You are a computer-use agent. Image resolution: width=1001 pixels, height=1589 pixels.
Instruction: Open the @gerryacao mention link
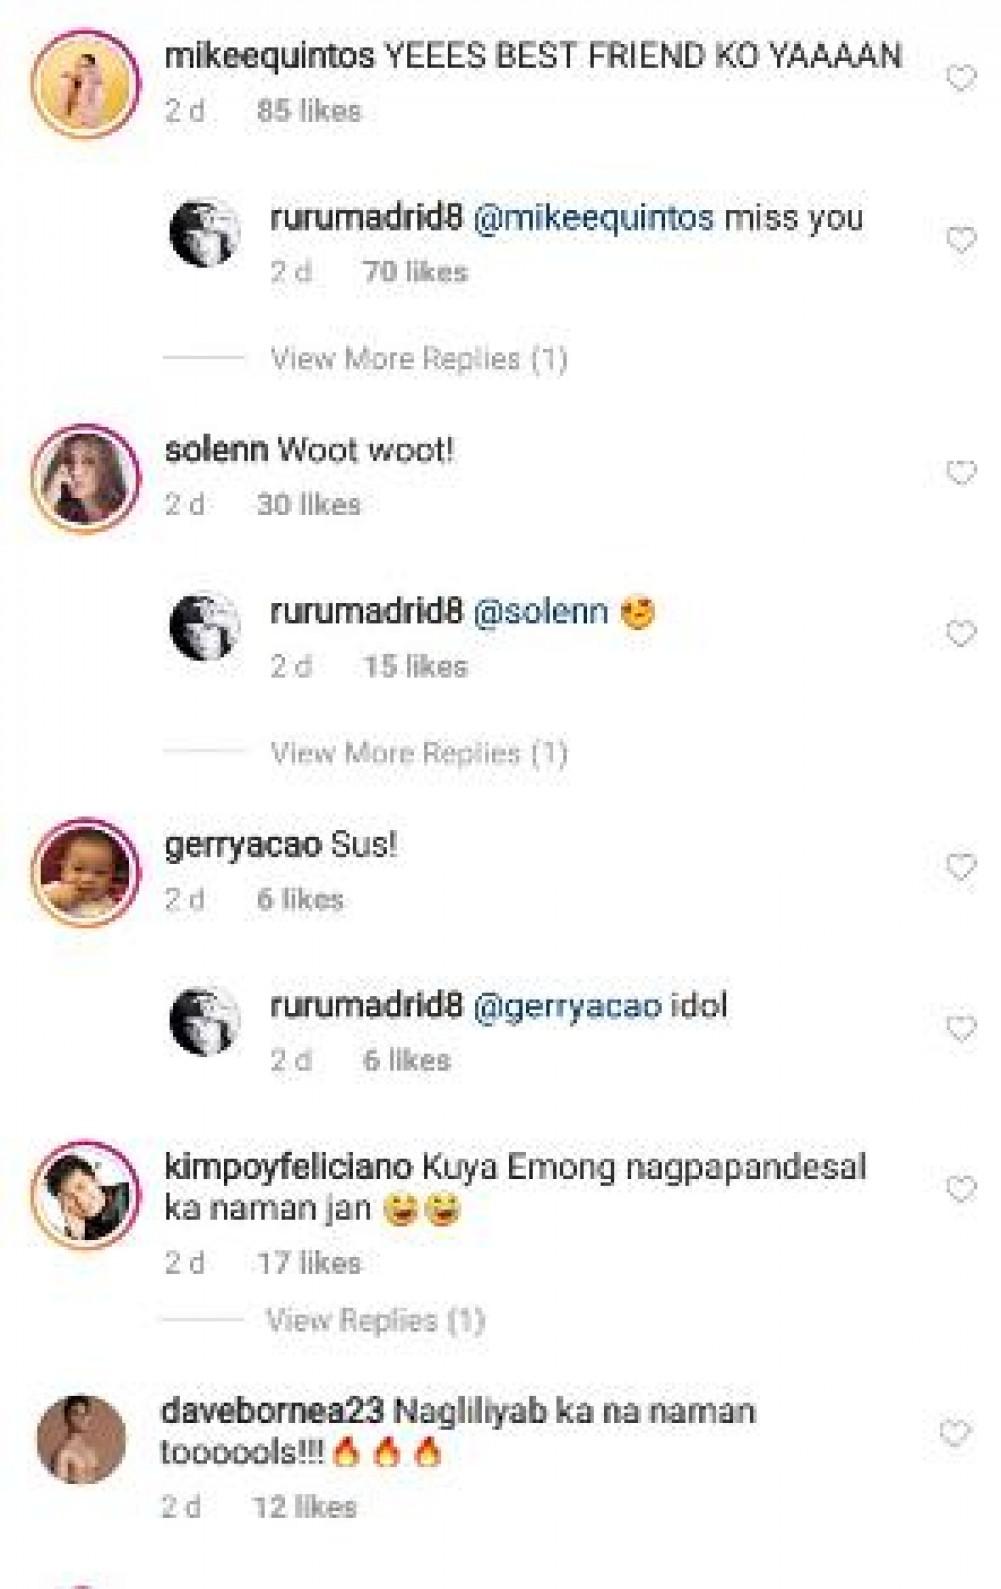566,1005
